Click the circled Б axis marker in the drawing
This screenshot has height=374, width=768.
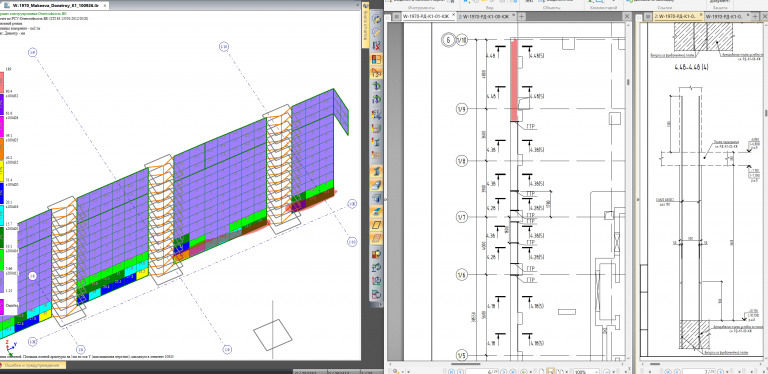point(447,40)
